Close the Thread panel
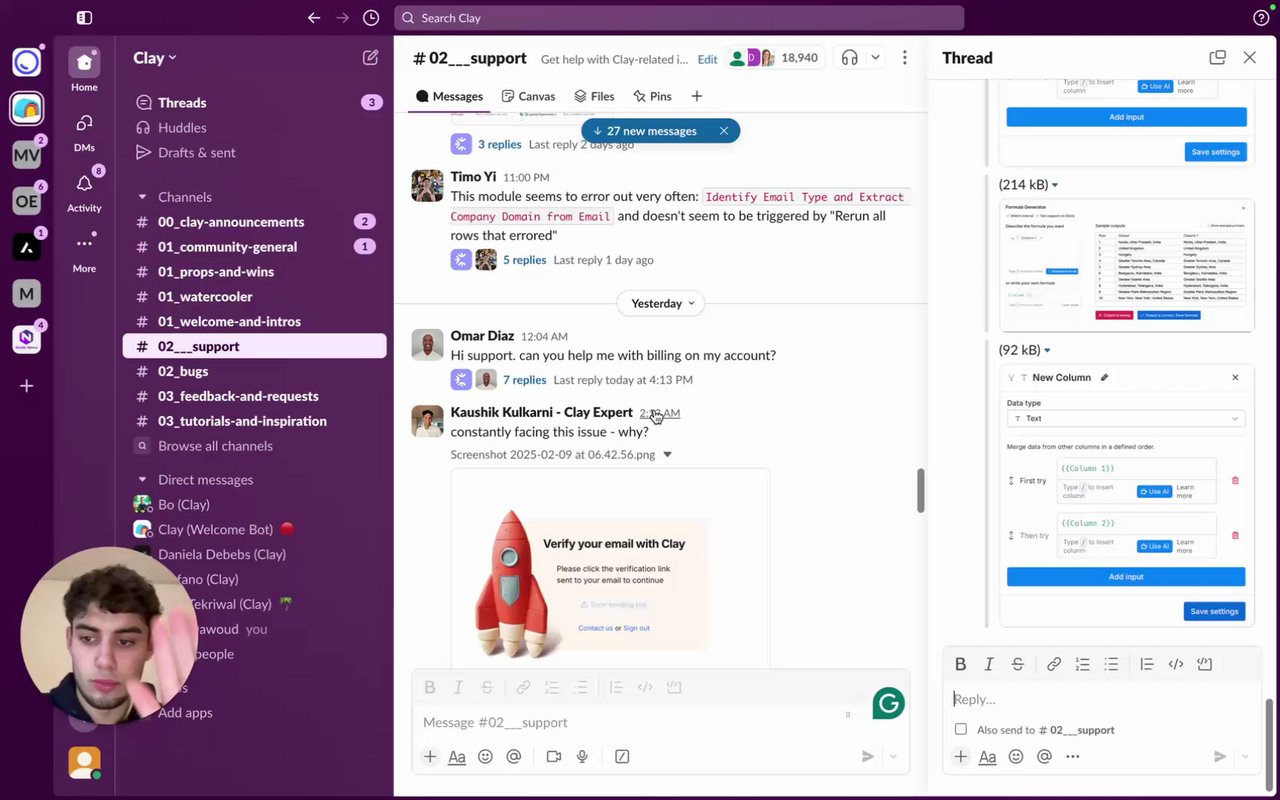Viewport: 1280px width, 800px height. [x=1250, y=58]
